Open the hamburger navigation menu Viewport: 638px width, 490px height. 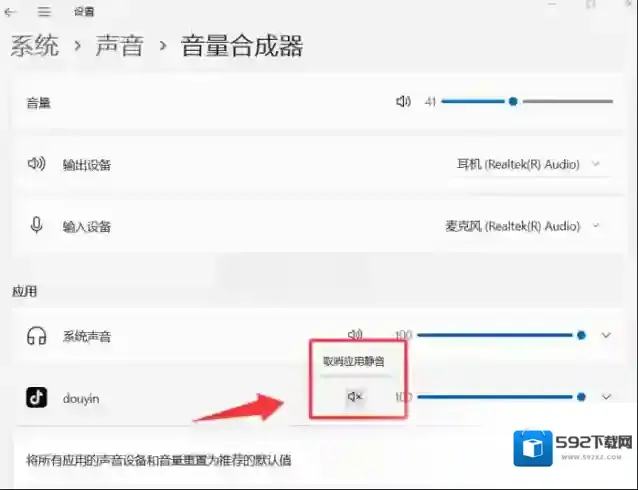pyautogui.click(x=44, y=12)
